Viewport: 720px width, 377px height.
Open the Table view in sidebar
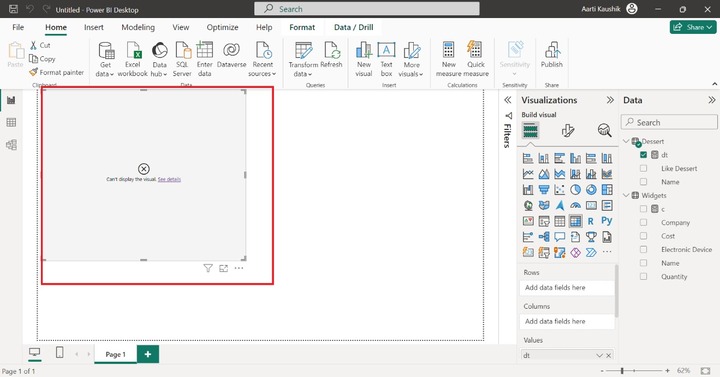click(x=11, y=123)
